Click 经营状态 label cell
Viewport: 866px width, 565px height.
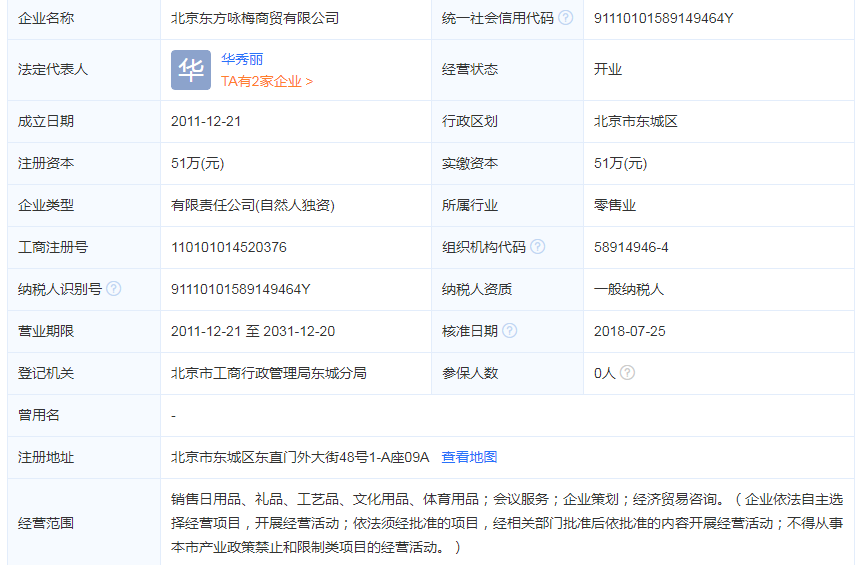[507, 70]
